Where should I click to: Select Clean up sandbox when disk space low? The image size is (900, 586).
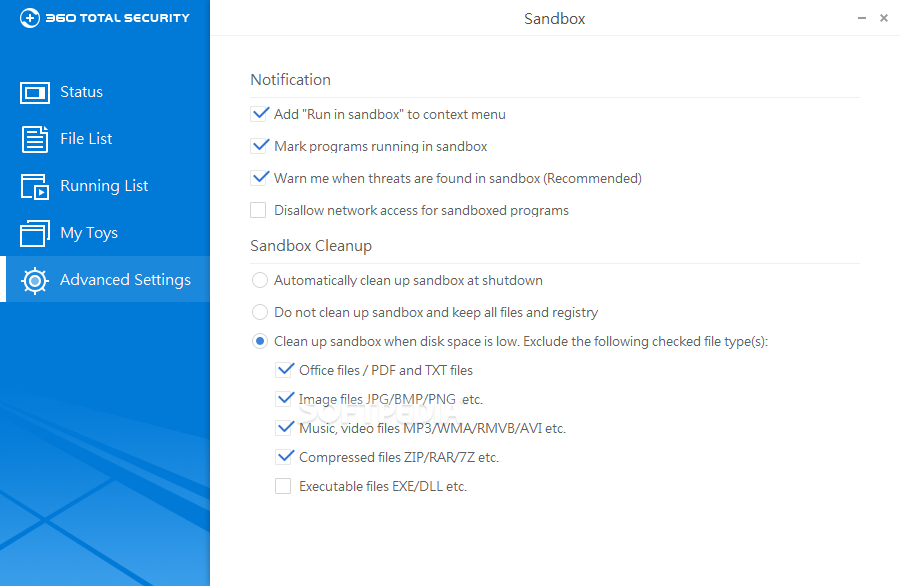260,341
